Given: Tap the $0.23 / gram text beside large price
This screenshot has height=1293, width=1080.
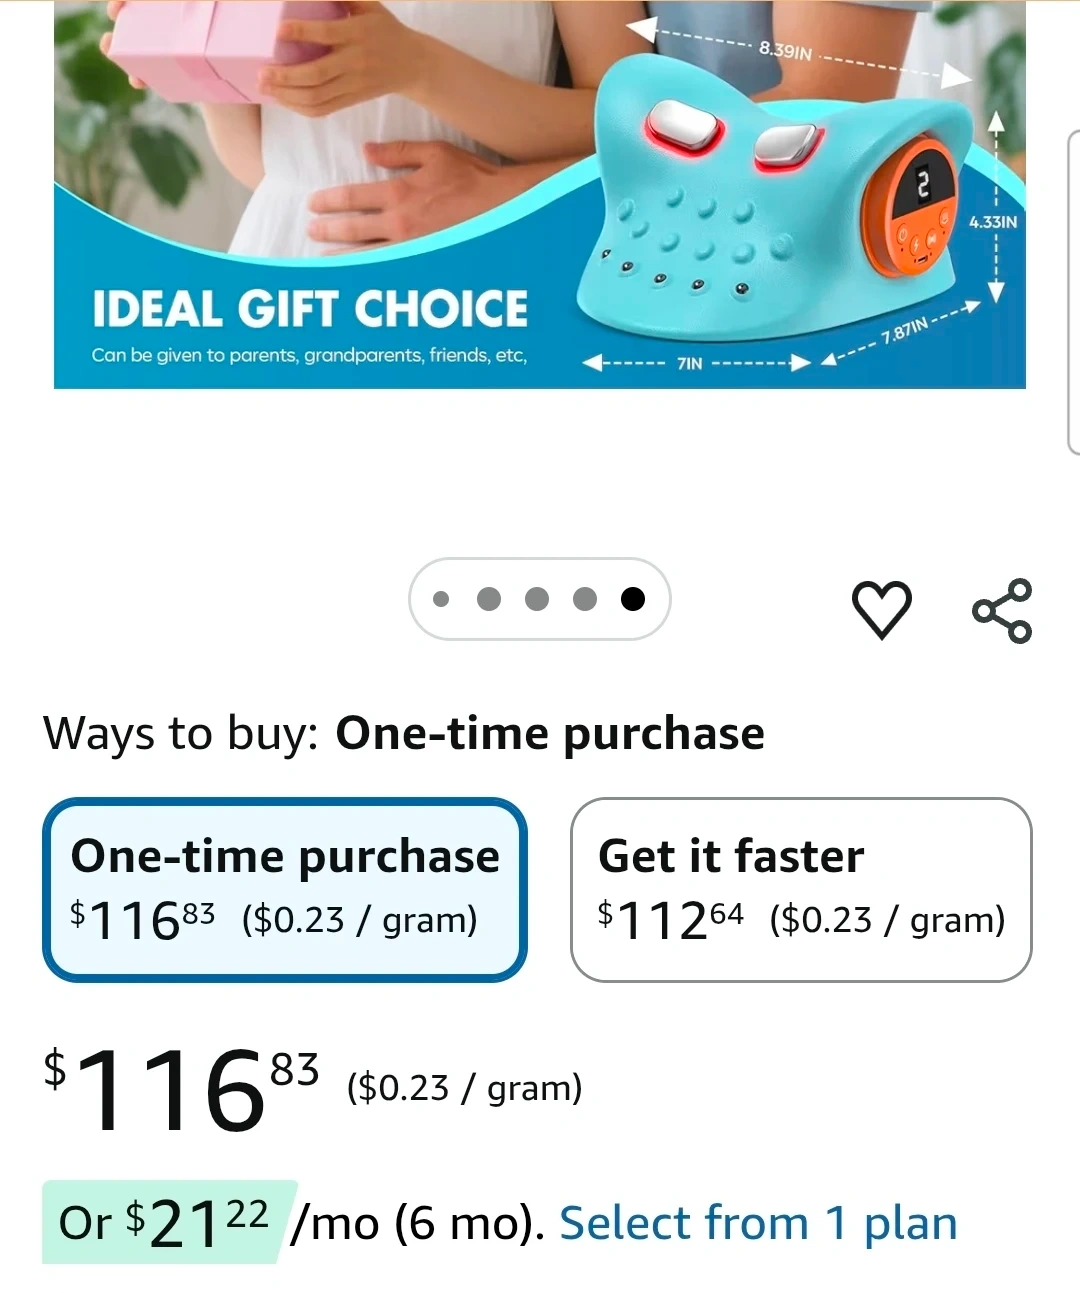Looking at the screenshot, I should [465, 1087].
